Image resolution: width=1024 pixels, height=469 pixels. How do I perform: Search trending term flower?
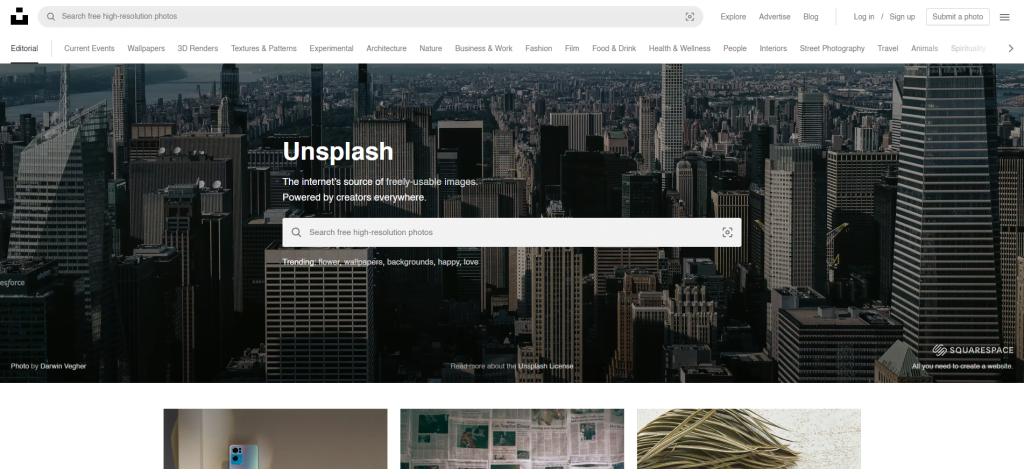pyautogui.click(x=329, y=262)
